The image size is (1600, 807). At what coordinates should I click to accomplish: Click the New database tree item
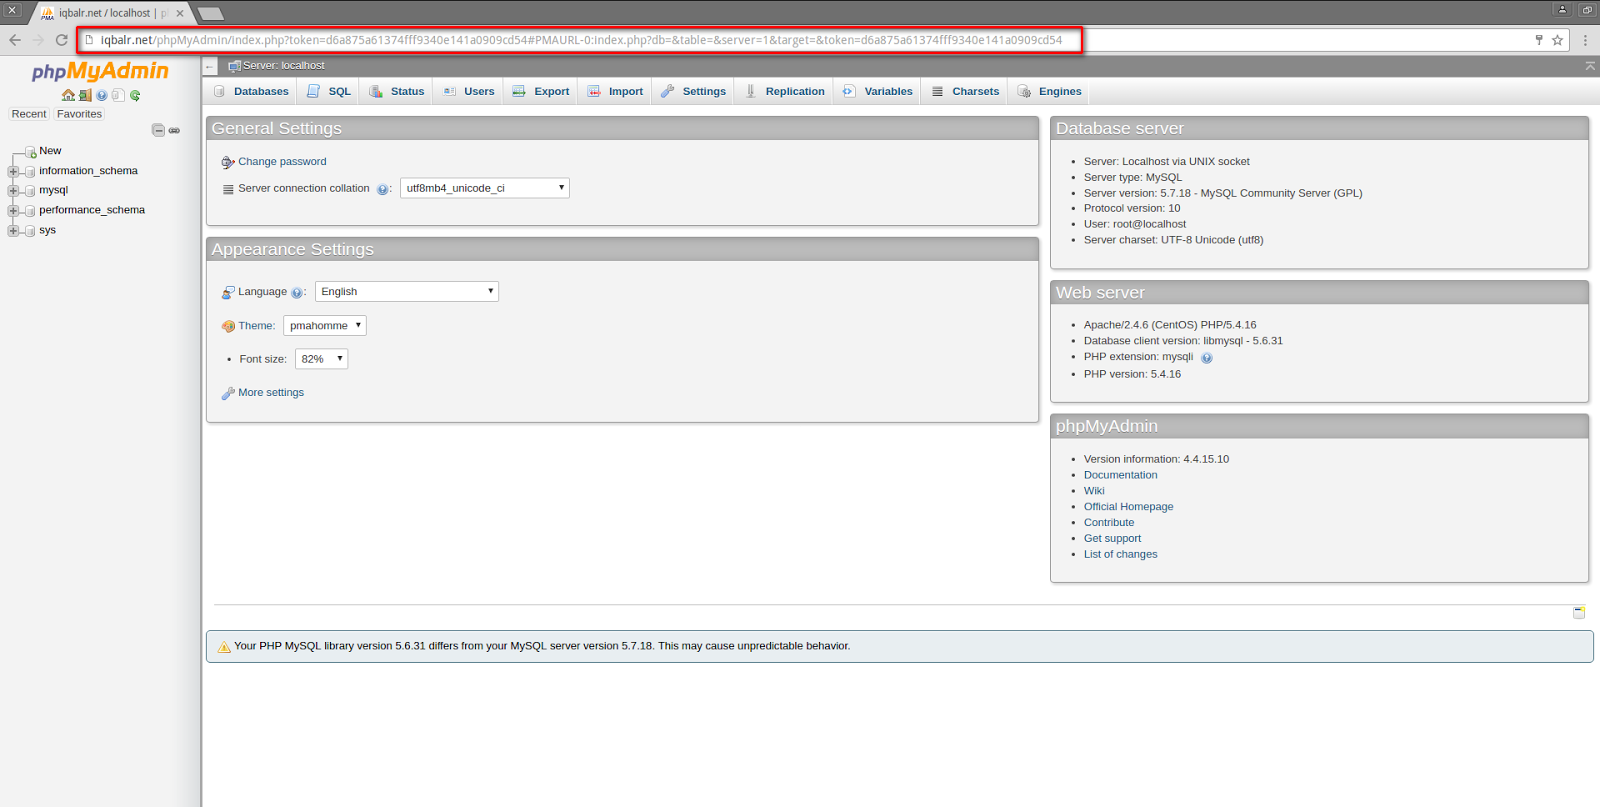click(x=50, y=151)
